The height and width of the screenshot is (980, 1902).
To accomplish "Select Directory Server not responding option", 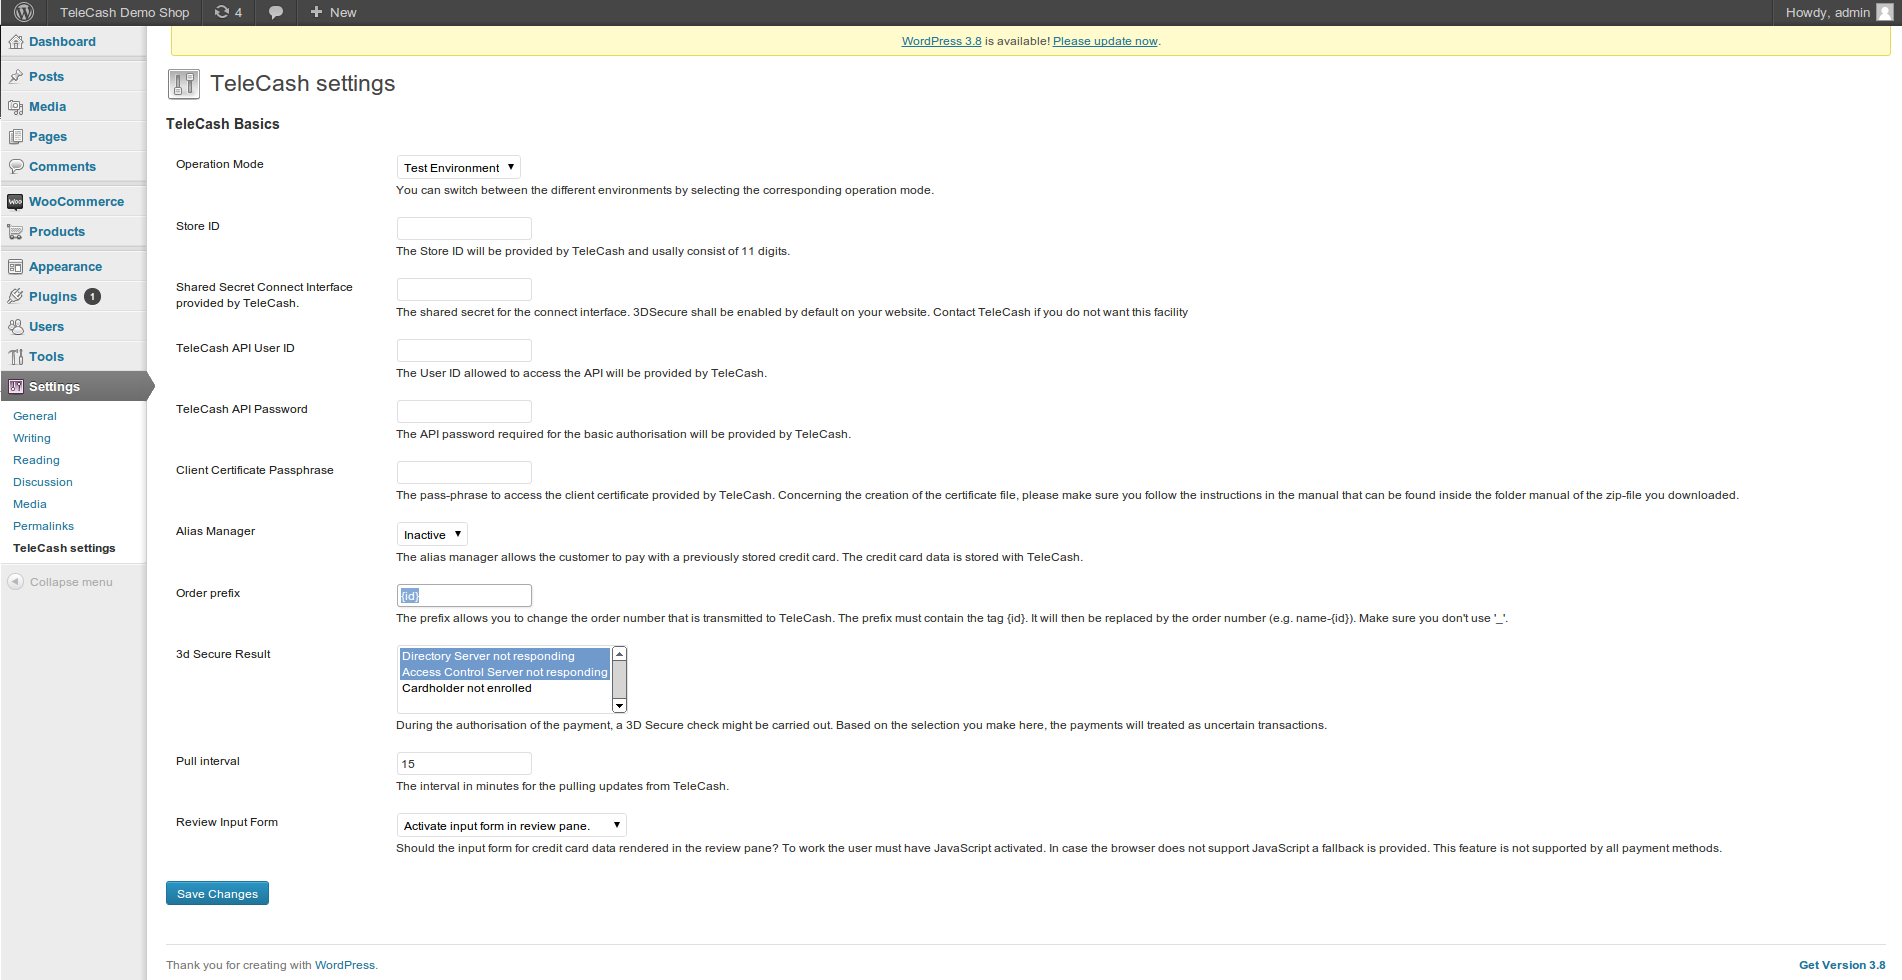I will pyautogui.click(x=504, y=656).
